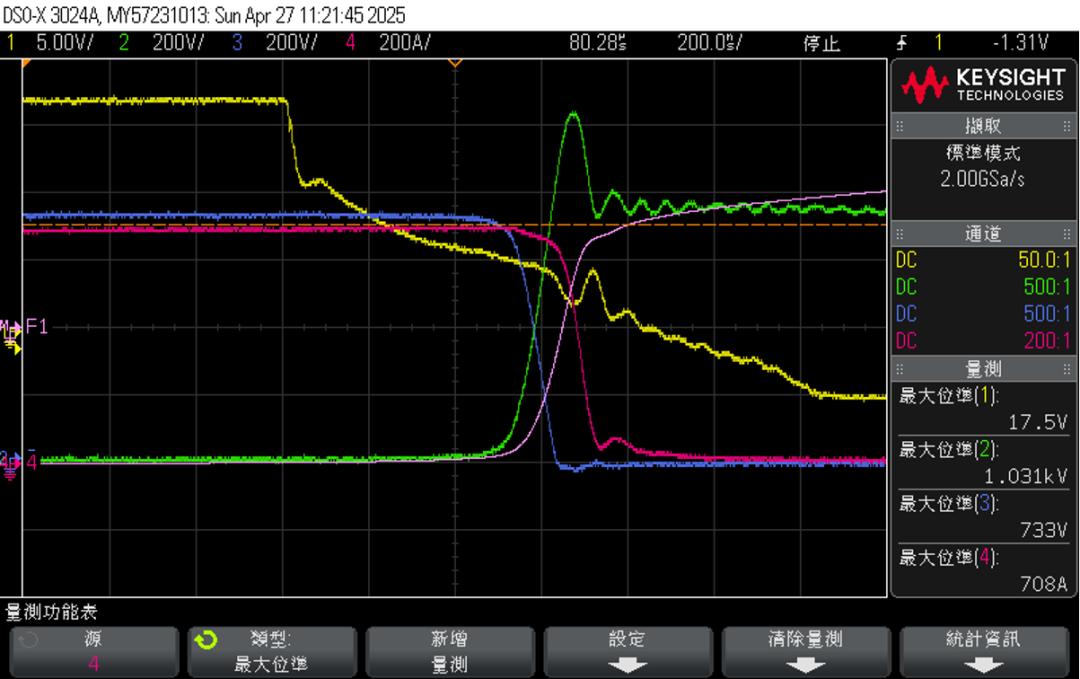The image size is (1080, 679).
Task: Select the -1.31V trigger level readout
Action: 1020,43
